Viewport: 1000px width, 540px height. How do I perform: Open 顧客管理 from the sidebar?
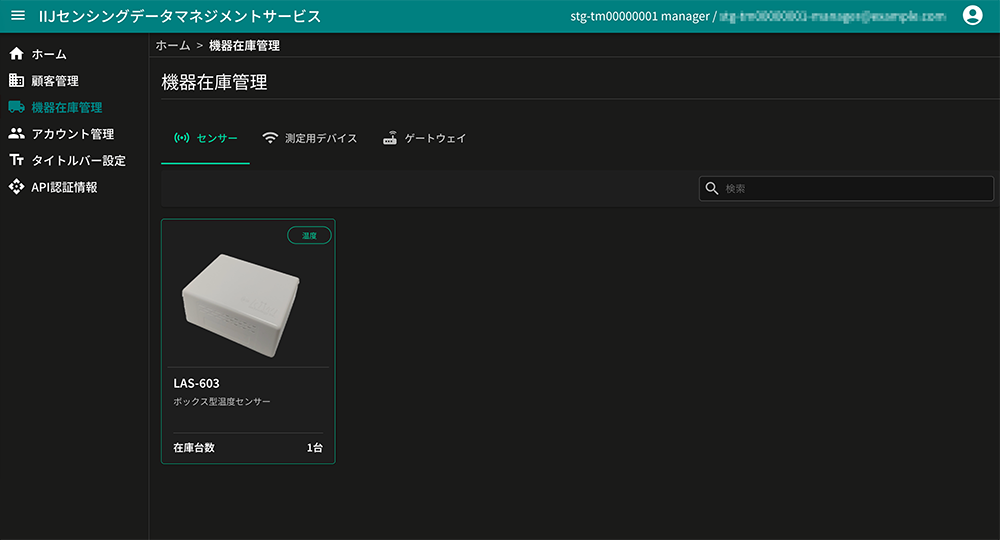click(55, 81)
